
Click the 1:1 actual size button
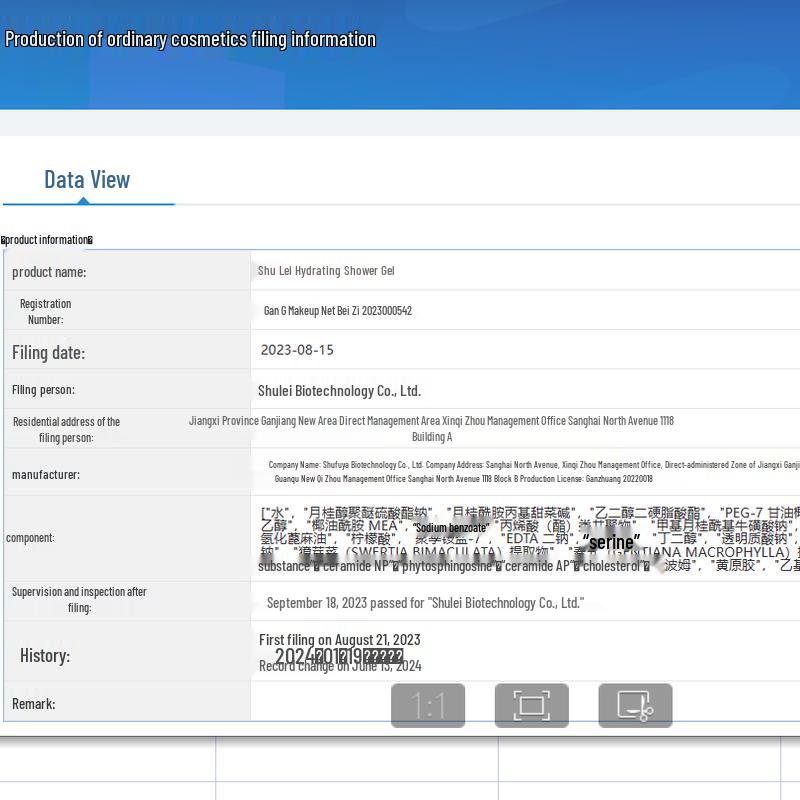[x=428, y=706]
